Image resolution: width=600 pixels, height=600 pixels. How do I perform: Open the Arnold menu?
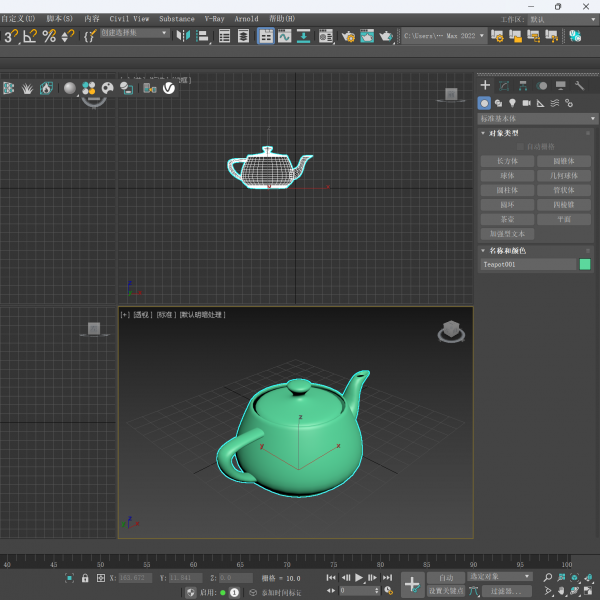coord(246,19)
